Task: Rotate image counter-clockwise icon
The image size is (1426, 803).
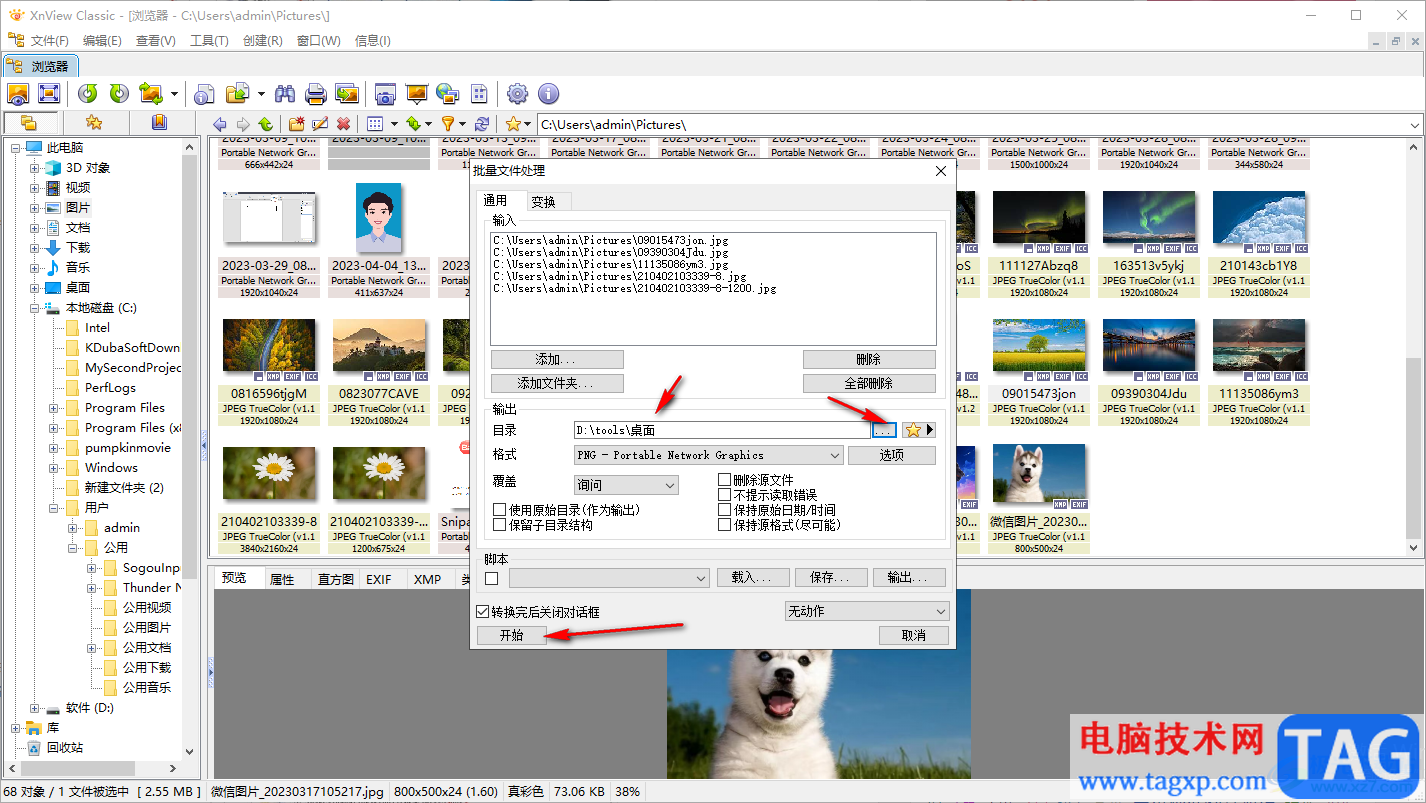Action: [x=88, y=94]
